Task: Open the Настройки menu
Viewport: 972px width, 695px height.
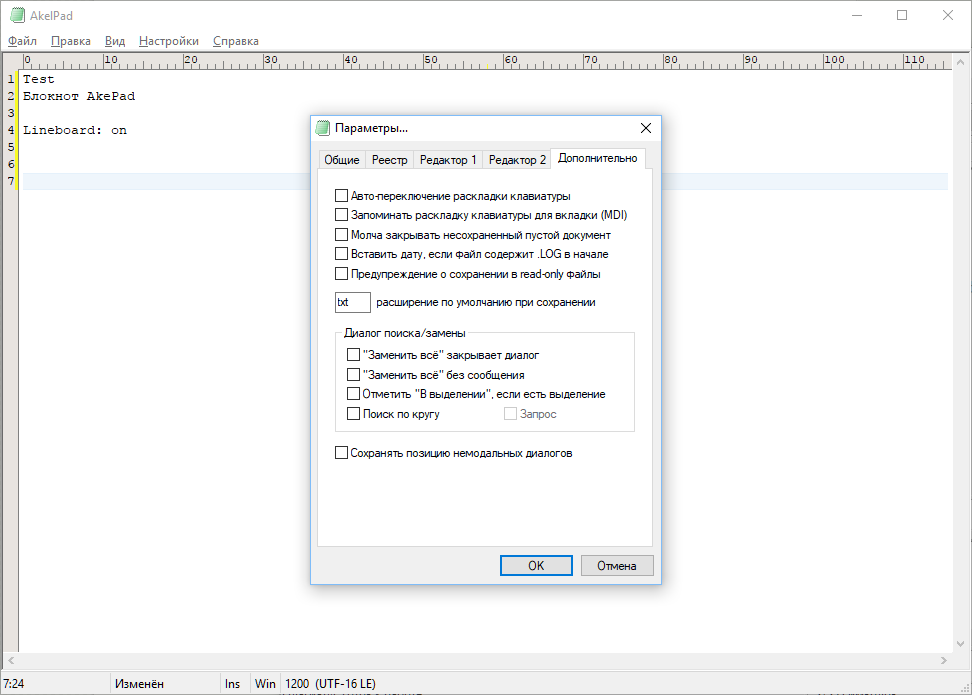Action: 168,41
